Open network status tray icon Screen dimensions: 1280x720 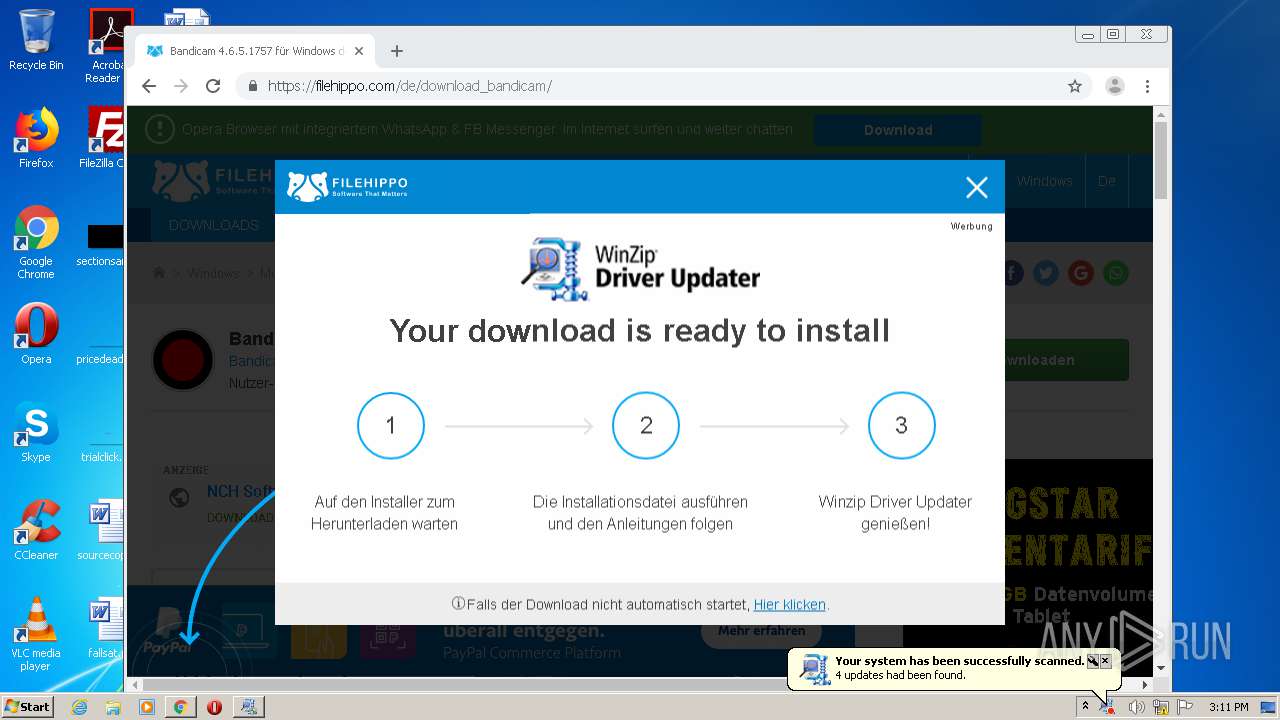(1161, 707)
